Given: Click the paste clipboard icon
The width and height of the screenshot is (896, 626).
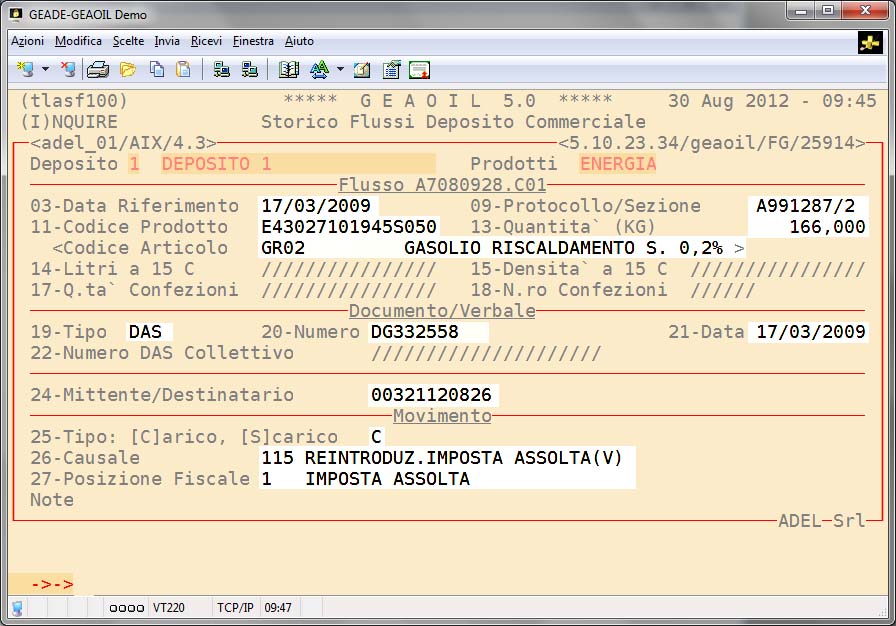Looking at the screenshot, I should pos(183,69).
